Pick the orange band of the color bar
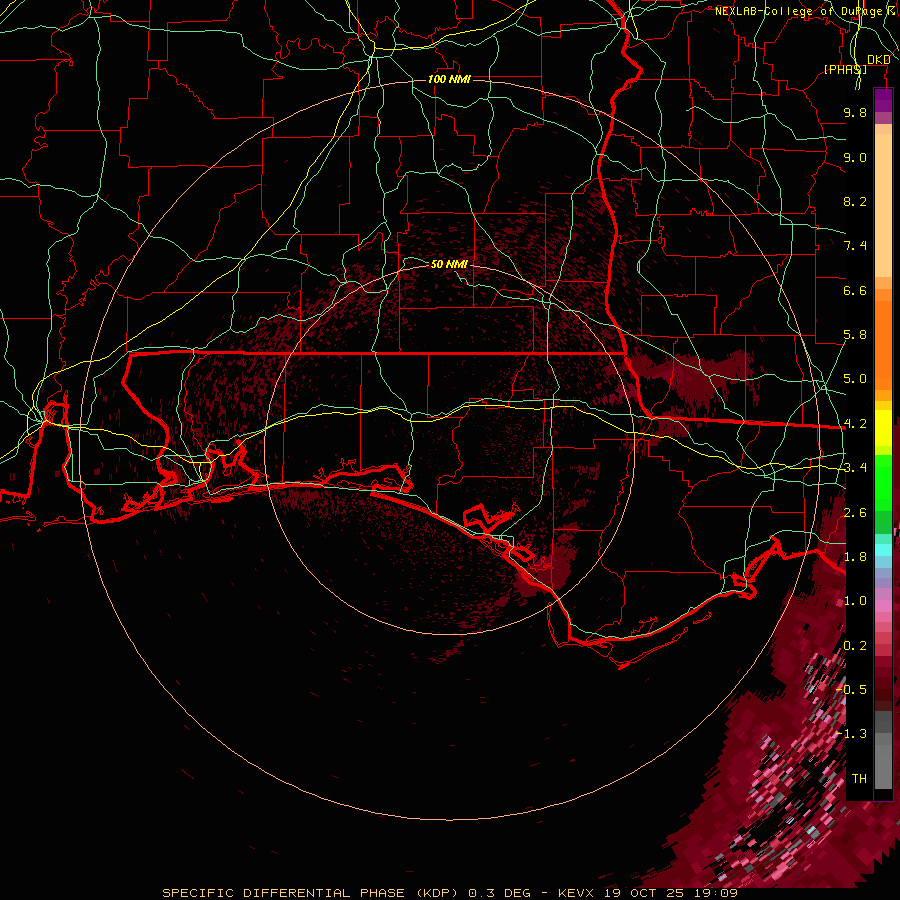Viewport: 900px width, 900px height. point(883,344)
